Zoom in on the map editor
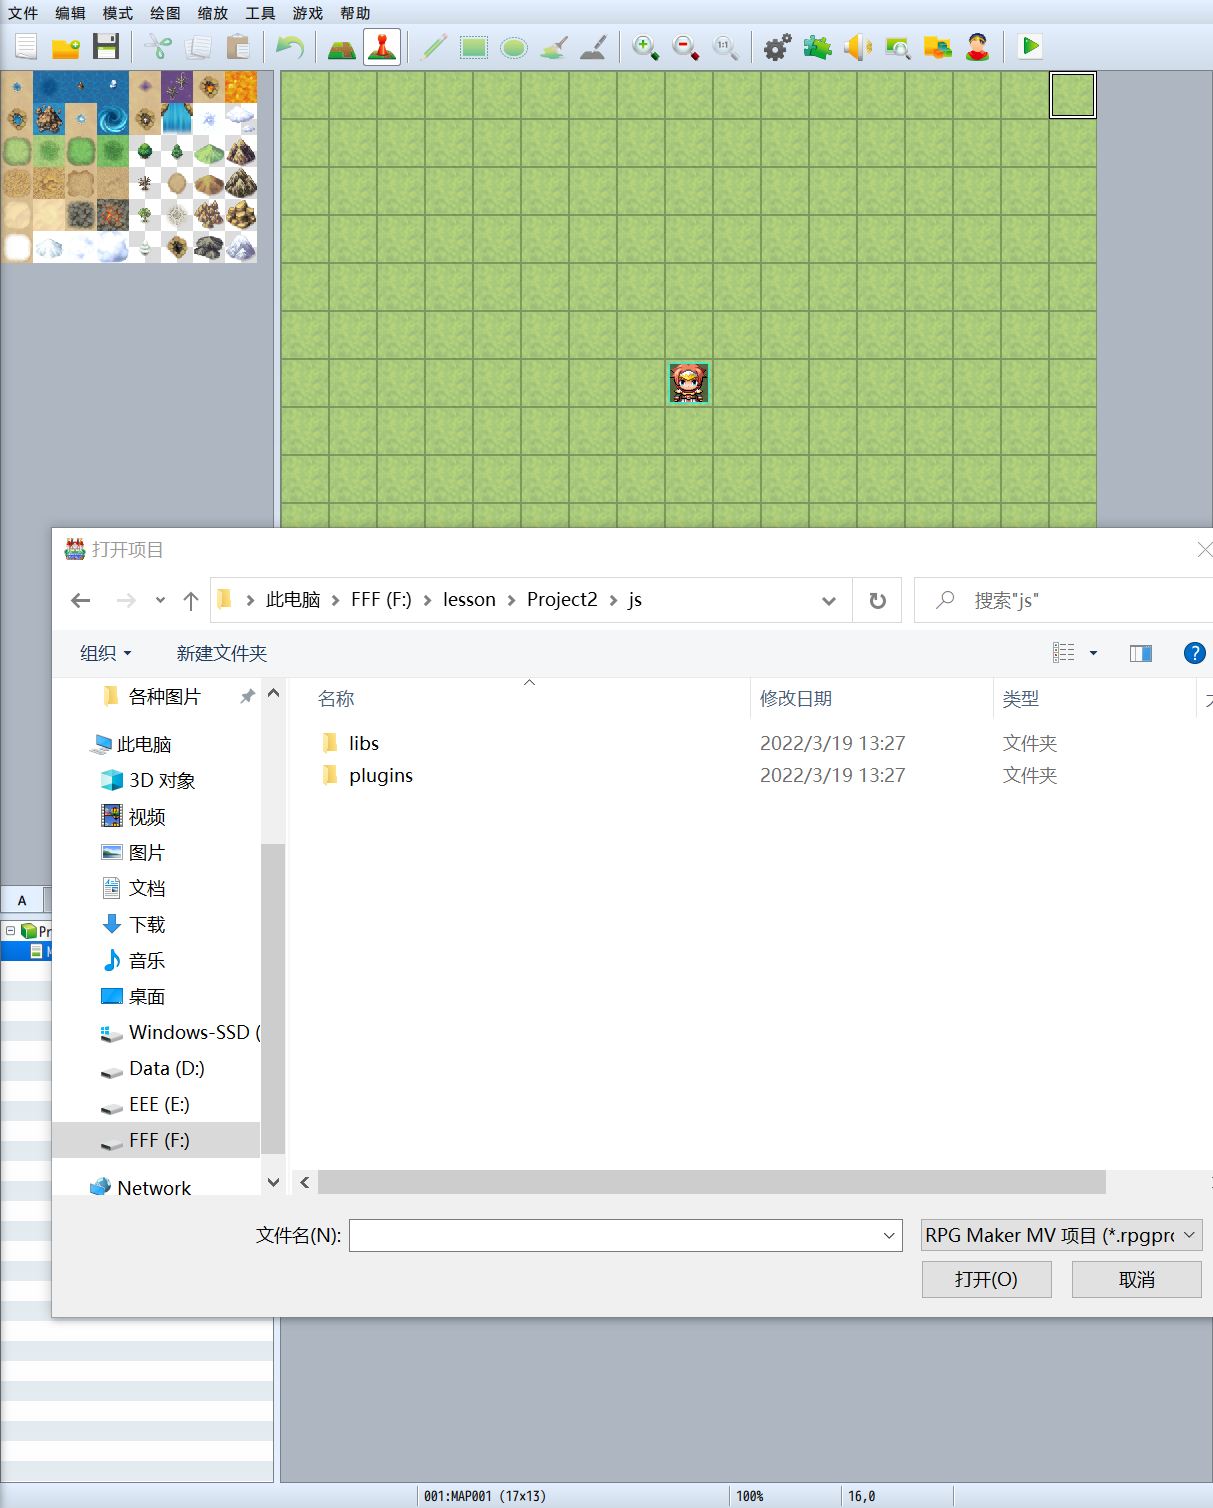1213x1508 pixels. [646, 47]
